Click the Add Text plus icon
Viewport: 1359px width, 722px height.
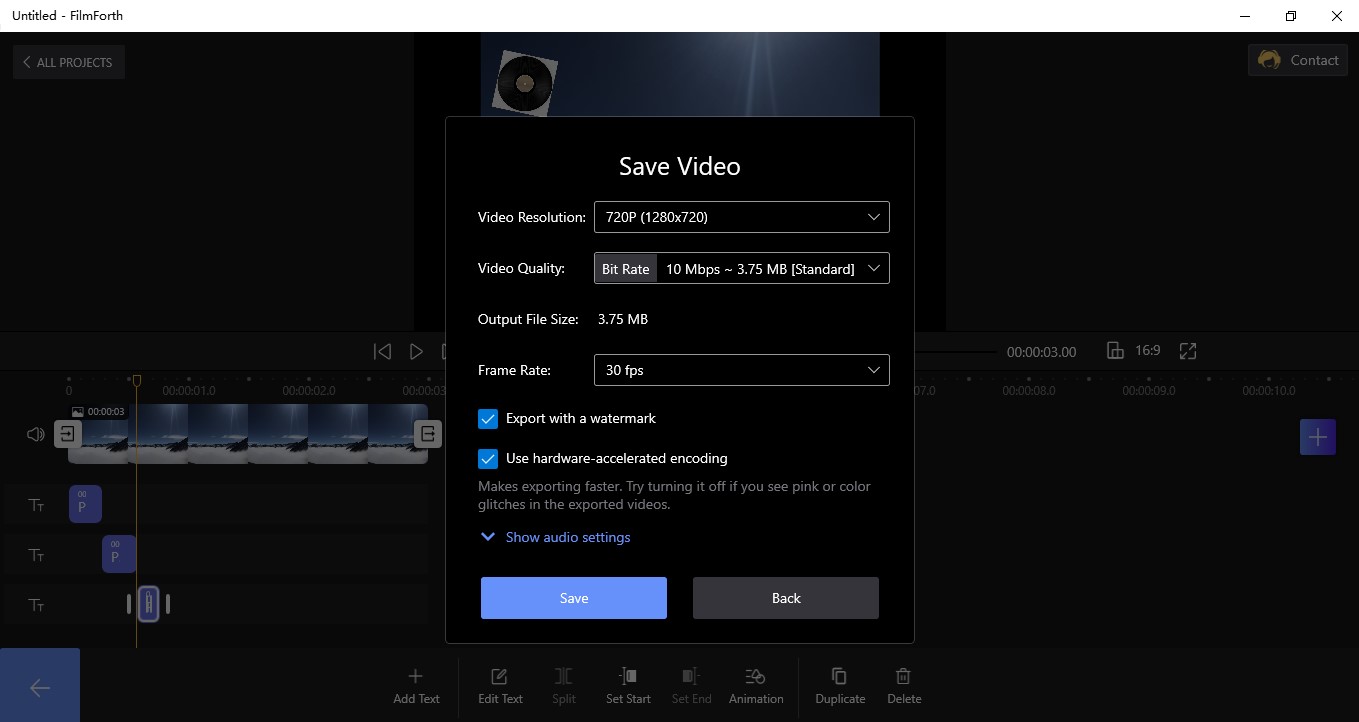(416, 677)
